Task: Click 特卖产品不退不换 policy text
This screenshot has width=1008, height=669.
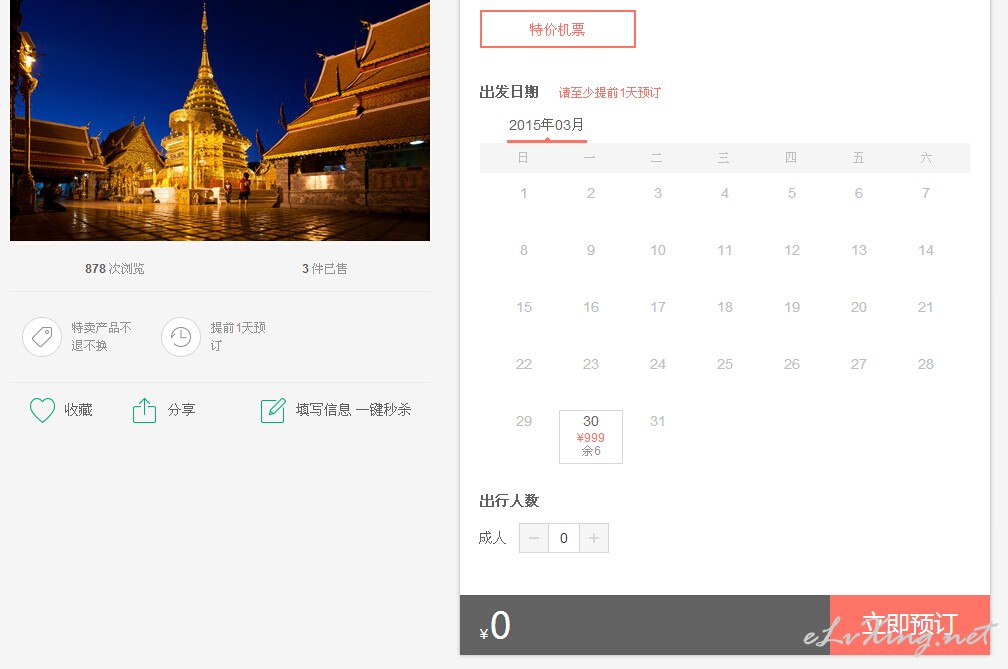Action: [x=102, y=337]
